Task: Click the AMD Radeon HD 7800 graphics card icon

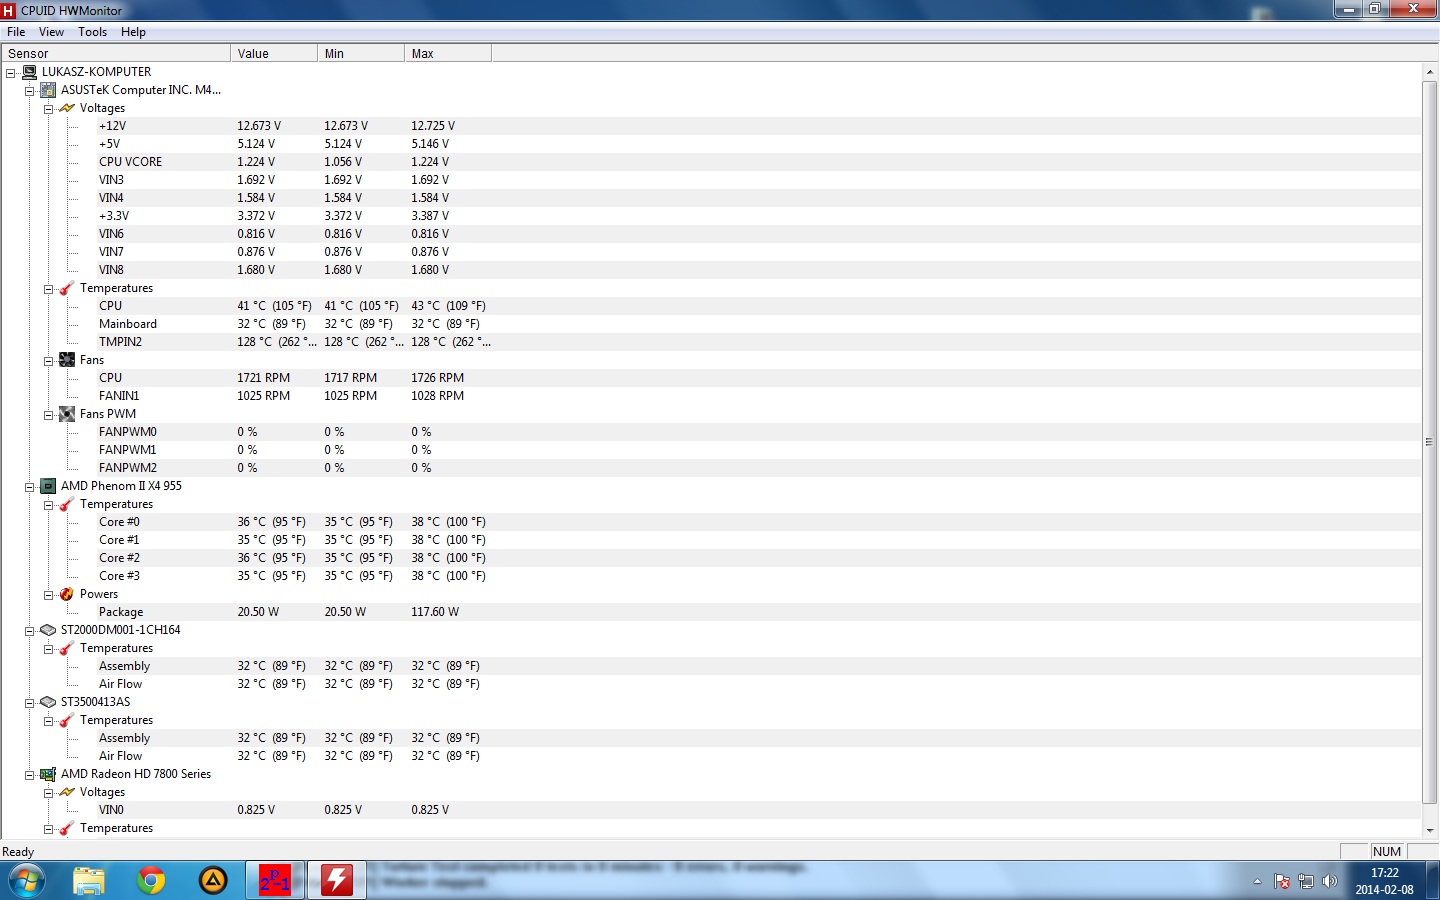Action: point(48,774)
